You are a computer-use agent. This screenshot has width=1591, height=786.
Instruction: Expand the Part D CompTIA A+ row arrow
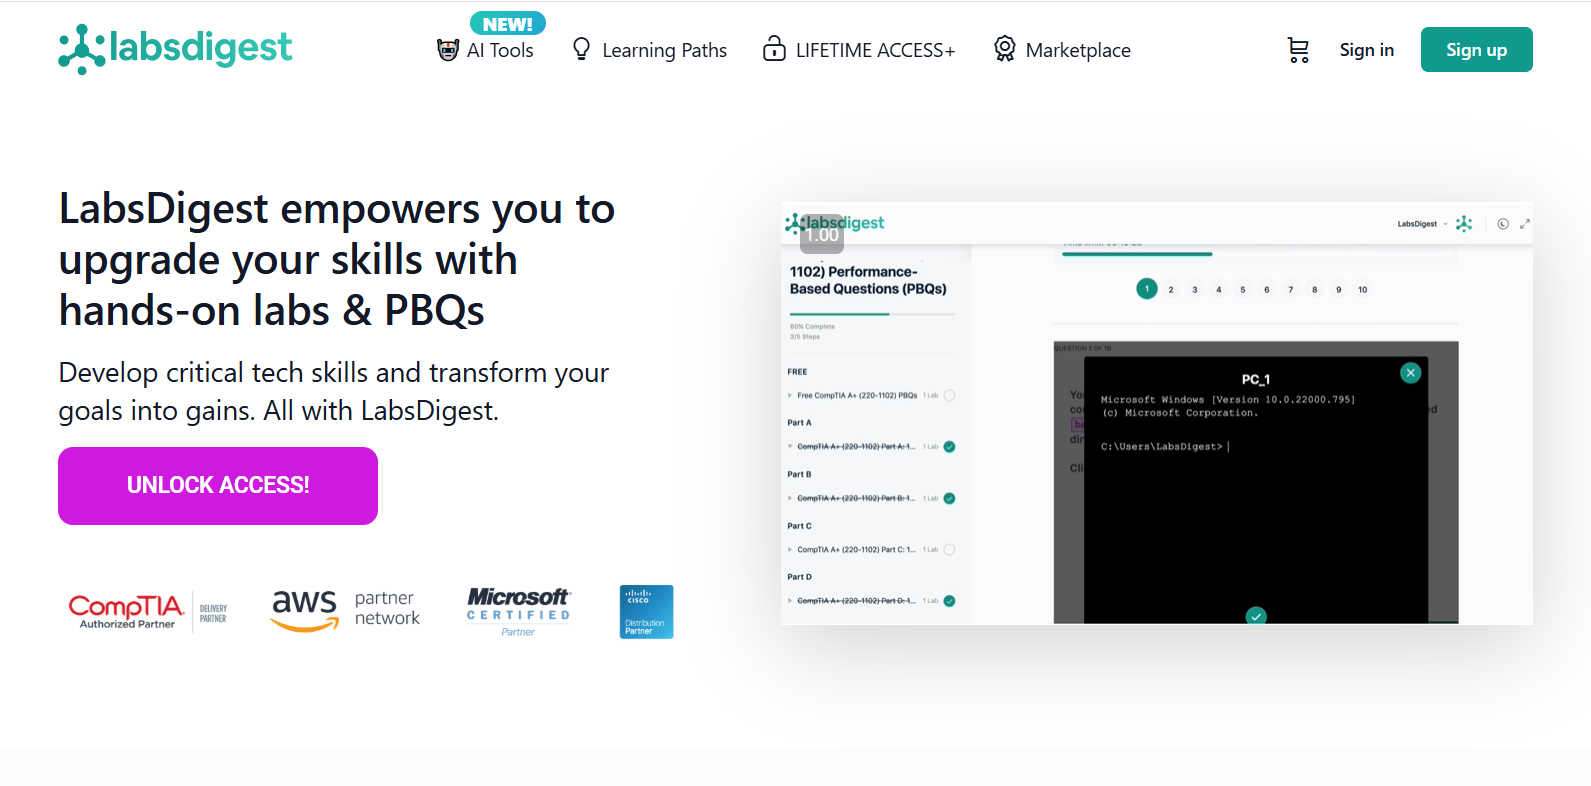click(x=790, y=601)
